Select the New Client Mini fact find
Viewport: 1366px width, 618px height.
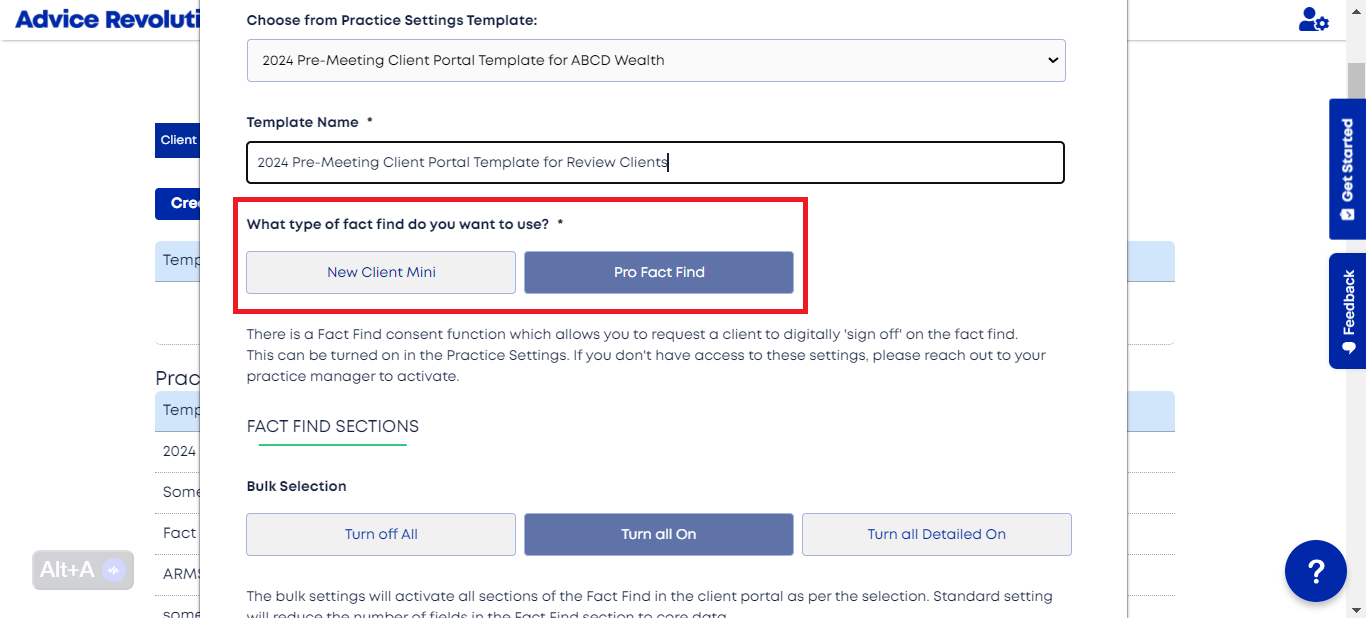[381, 272]
